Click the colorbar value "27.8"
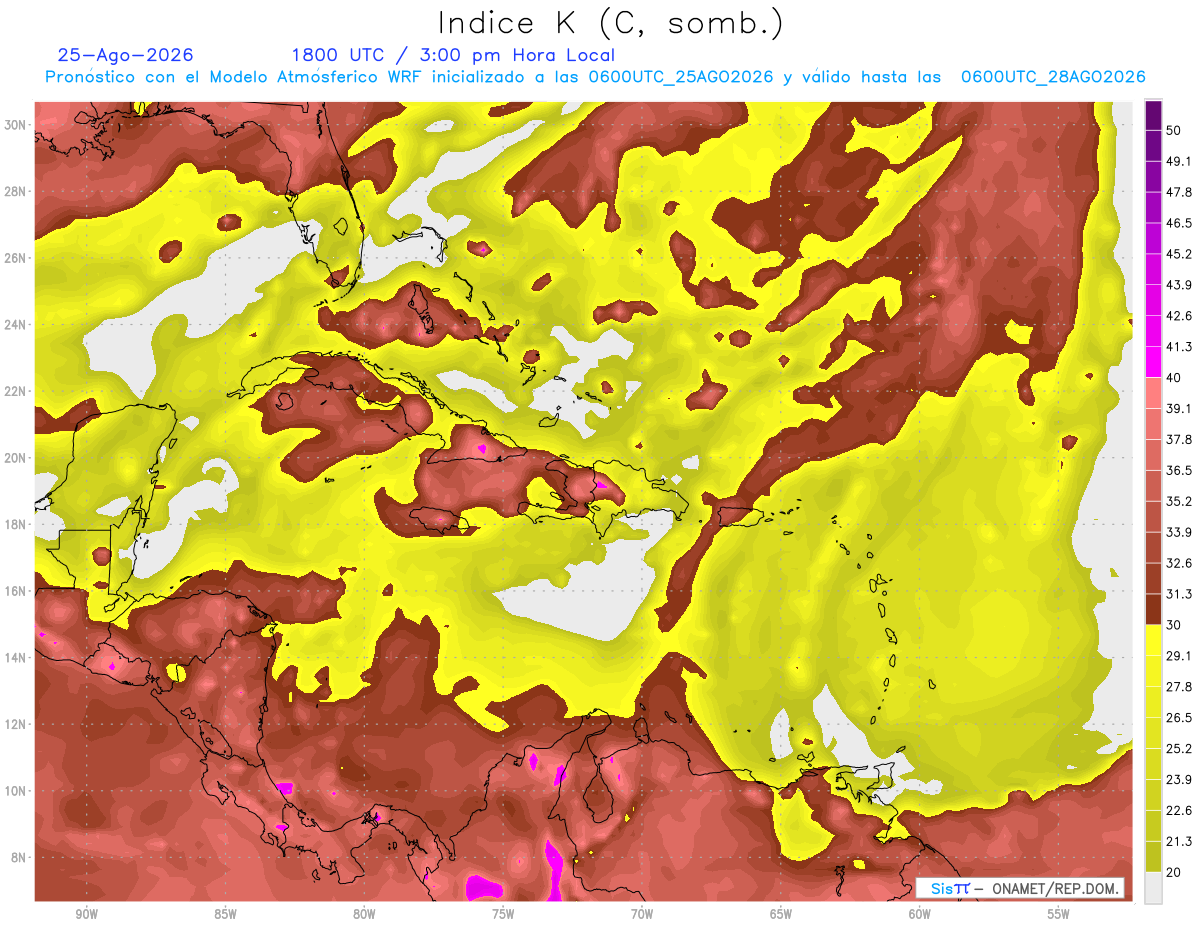Screen dimensions: 1200x927 [x=1179, y=687]
